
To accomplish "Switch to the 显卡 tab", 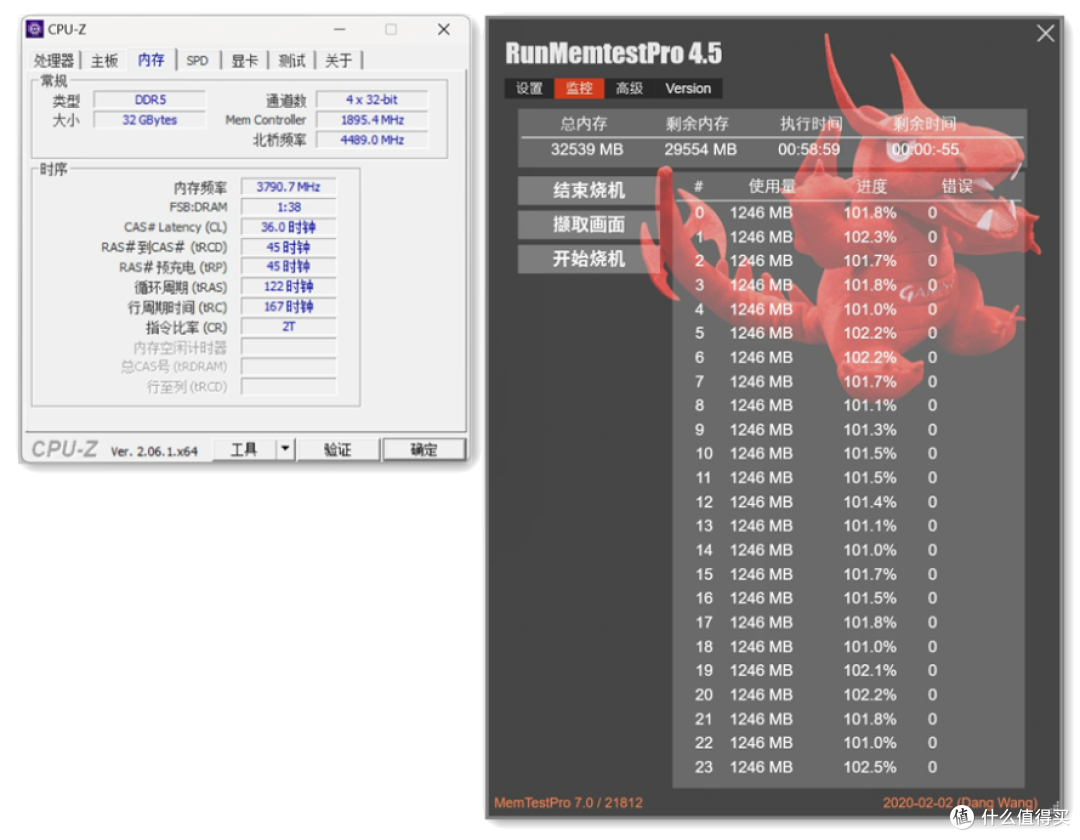I will coord(245,61).
